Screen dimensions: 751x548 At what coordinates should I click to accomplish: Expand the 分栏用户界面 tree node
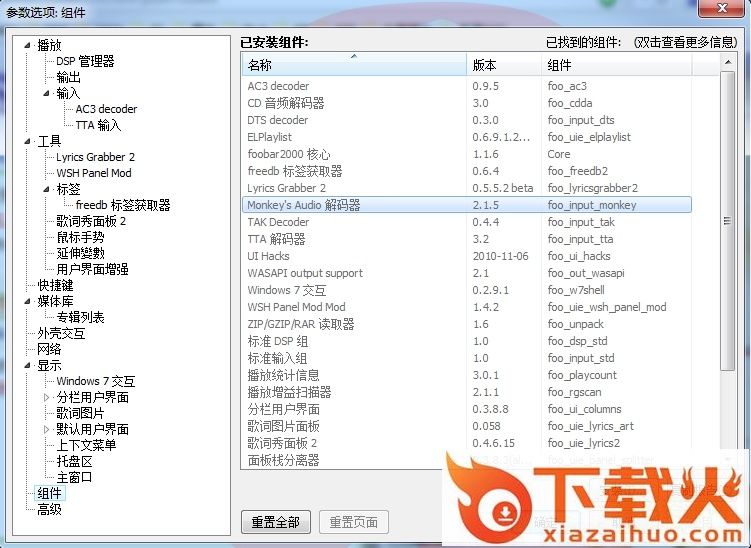(46, 397)
